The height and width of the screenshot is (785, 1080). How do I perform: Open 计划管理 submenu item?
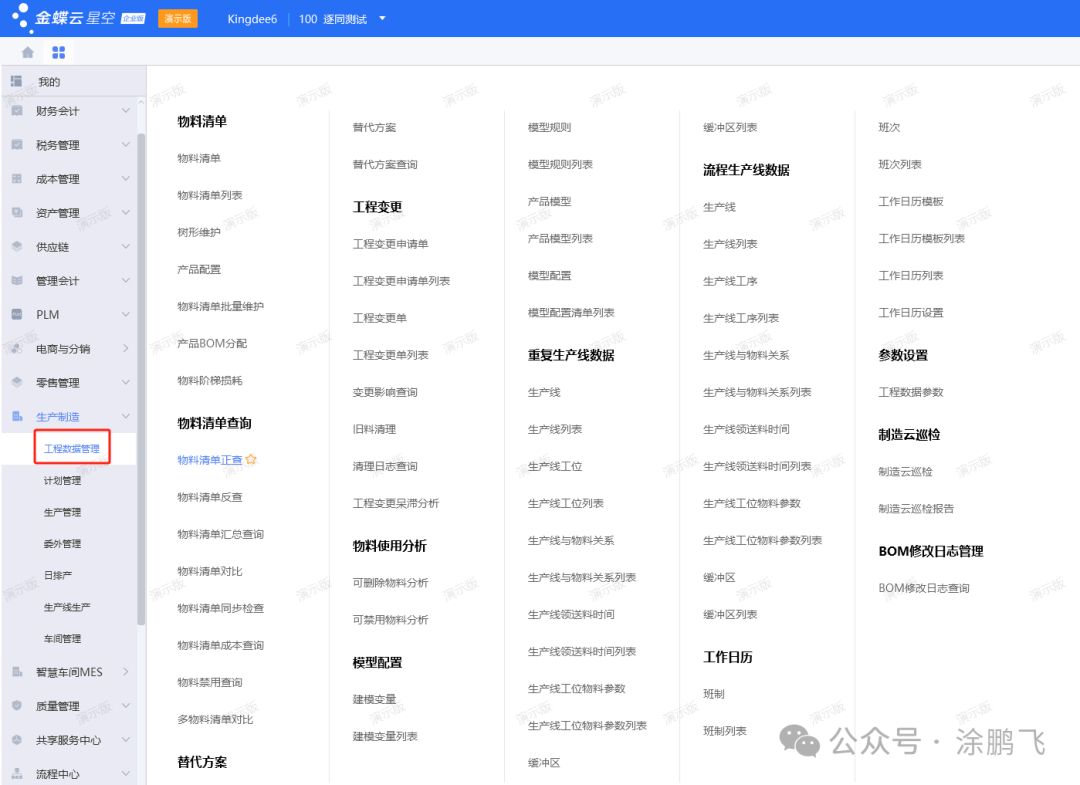[x=62, y=481]
